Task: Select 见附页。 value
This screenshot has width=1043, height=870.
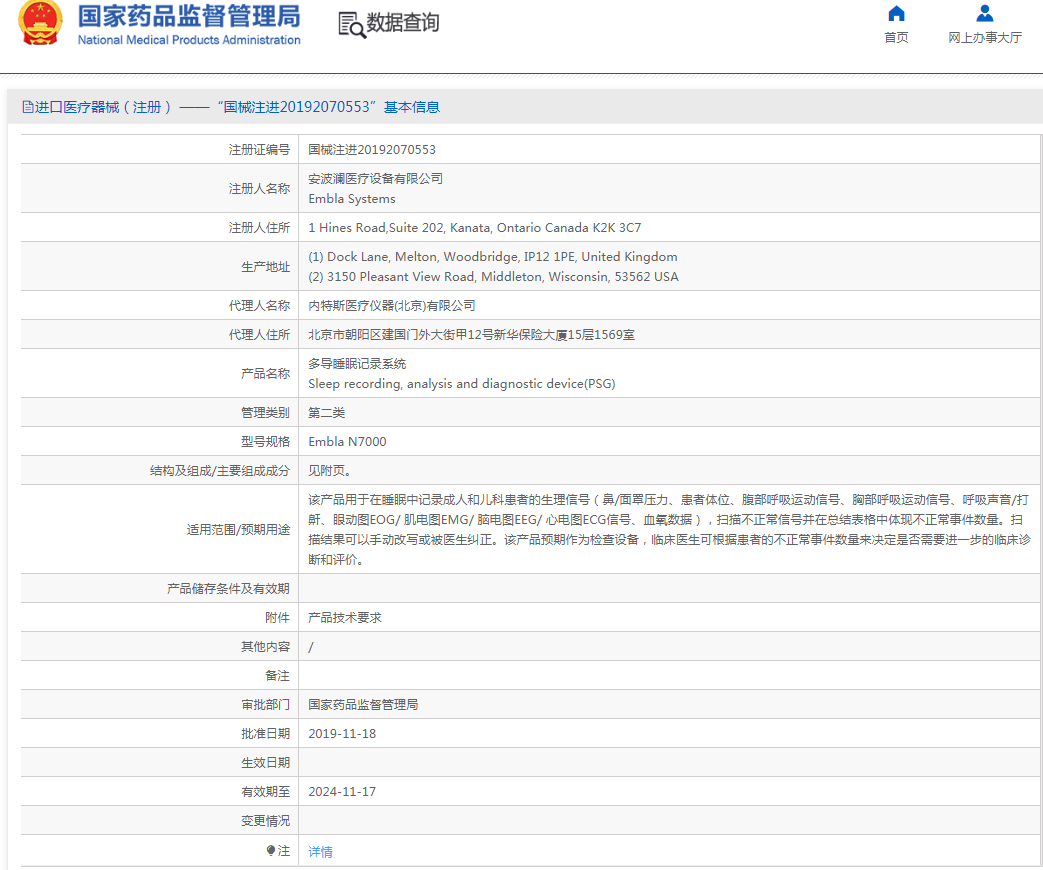Action: click(x=330, y=471)
